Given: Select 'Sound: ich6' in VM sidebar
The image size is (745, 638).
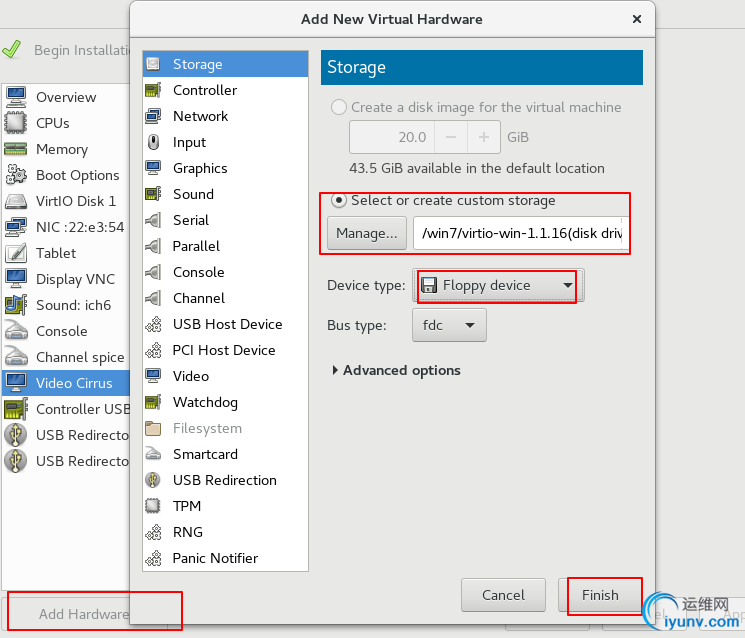Looking at the screenshot, I should [66, 305].
